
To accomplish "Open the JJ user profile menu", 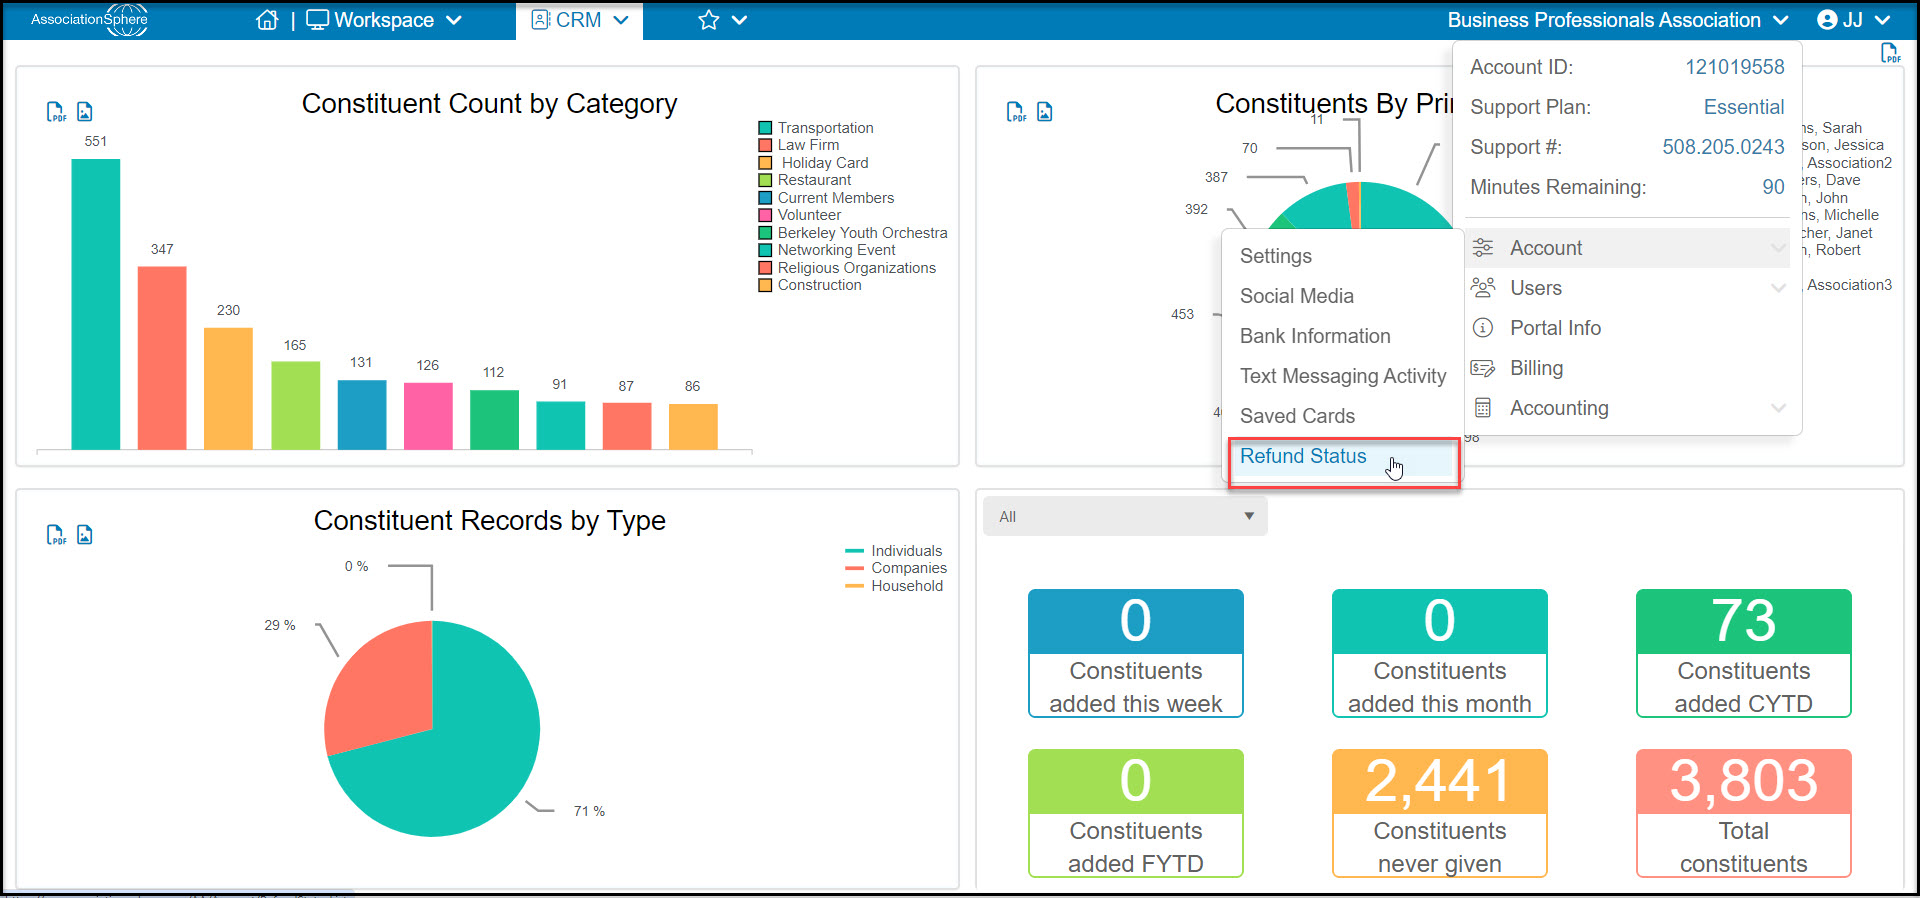I will tap(1853, 20).
